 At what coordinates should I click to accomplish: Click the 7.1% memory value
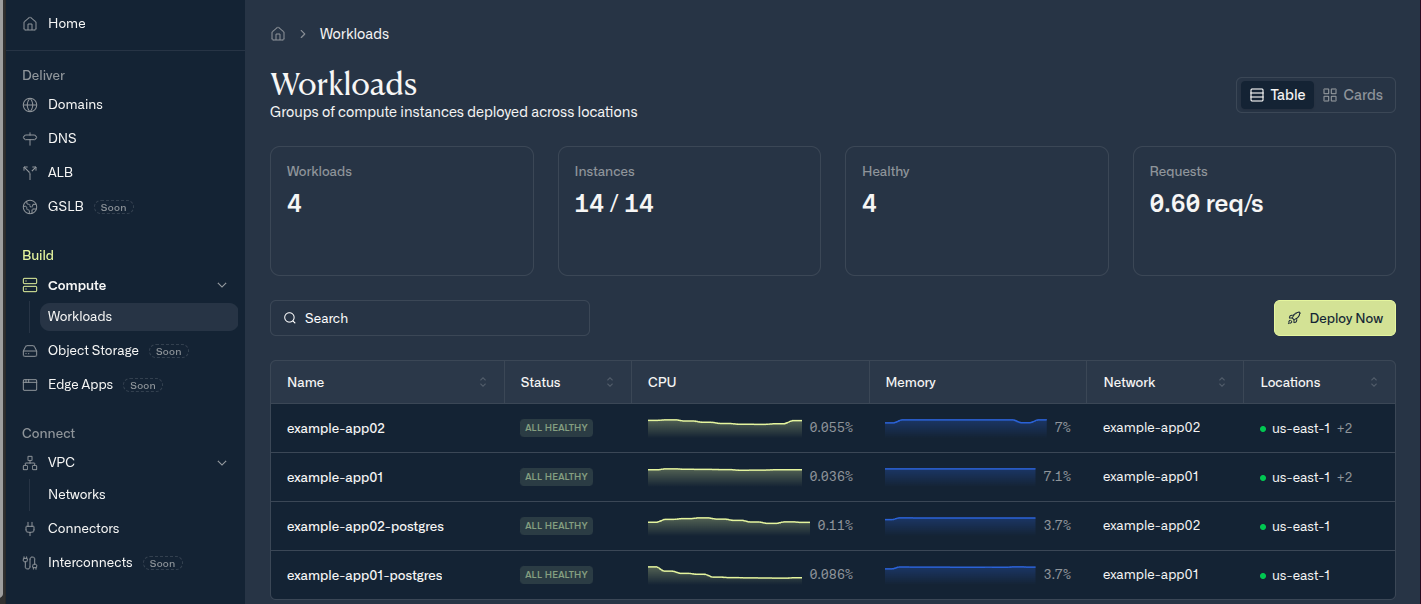click(1057, 476)
